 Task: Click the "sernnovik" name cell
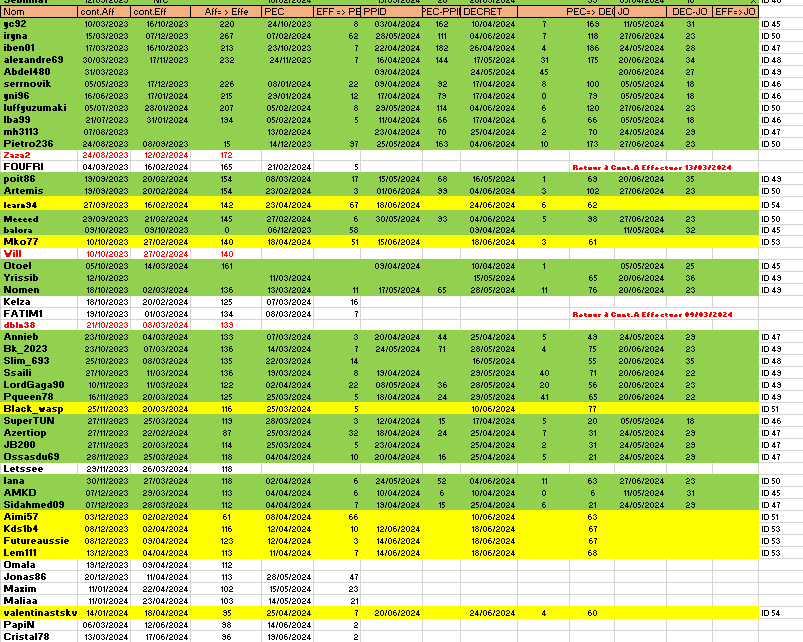(39, 84)
